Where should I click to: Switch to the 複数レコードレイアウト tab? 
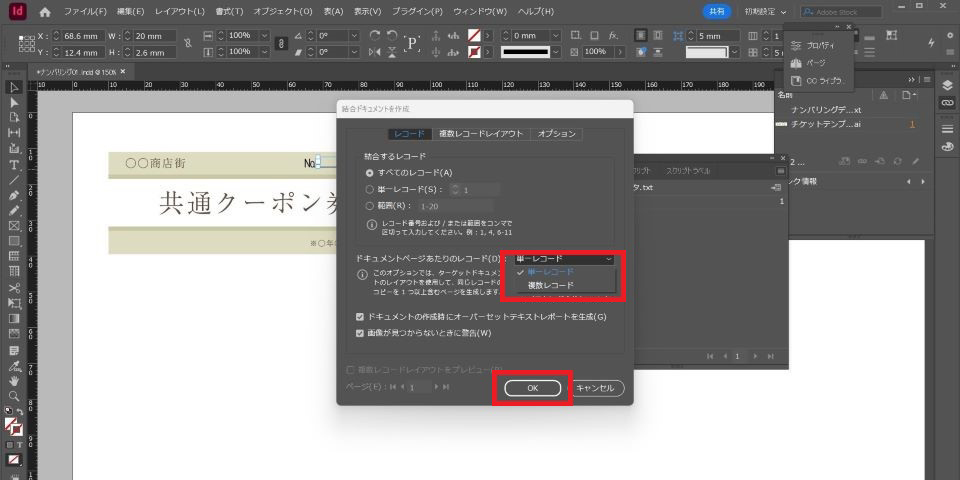coord(481,134)
